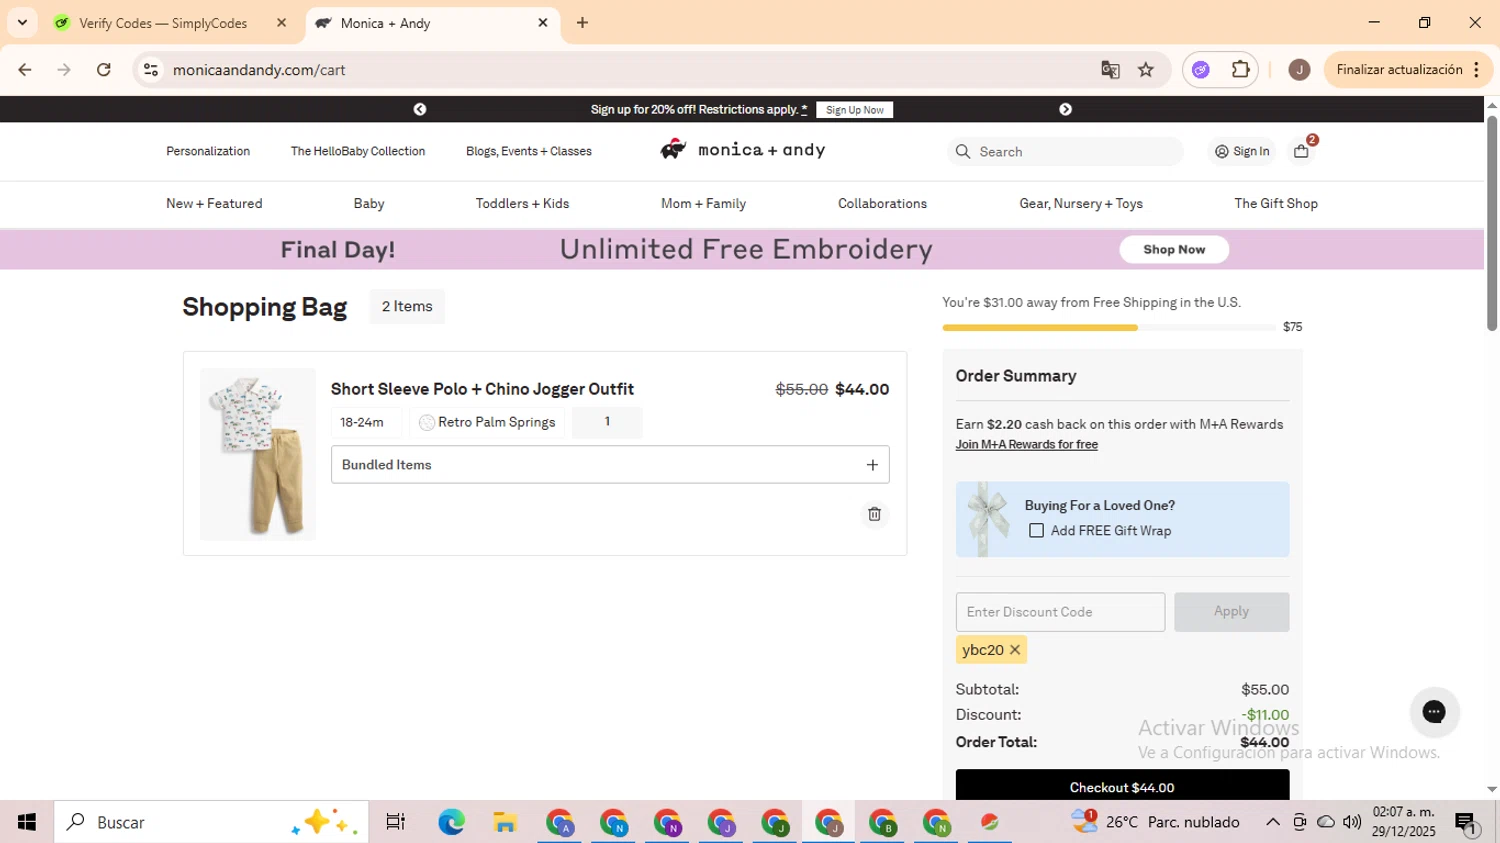Click the Sign In button

pos(1242,151)
